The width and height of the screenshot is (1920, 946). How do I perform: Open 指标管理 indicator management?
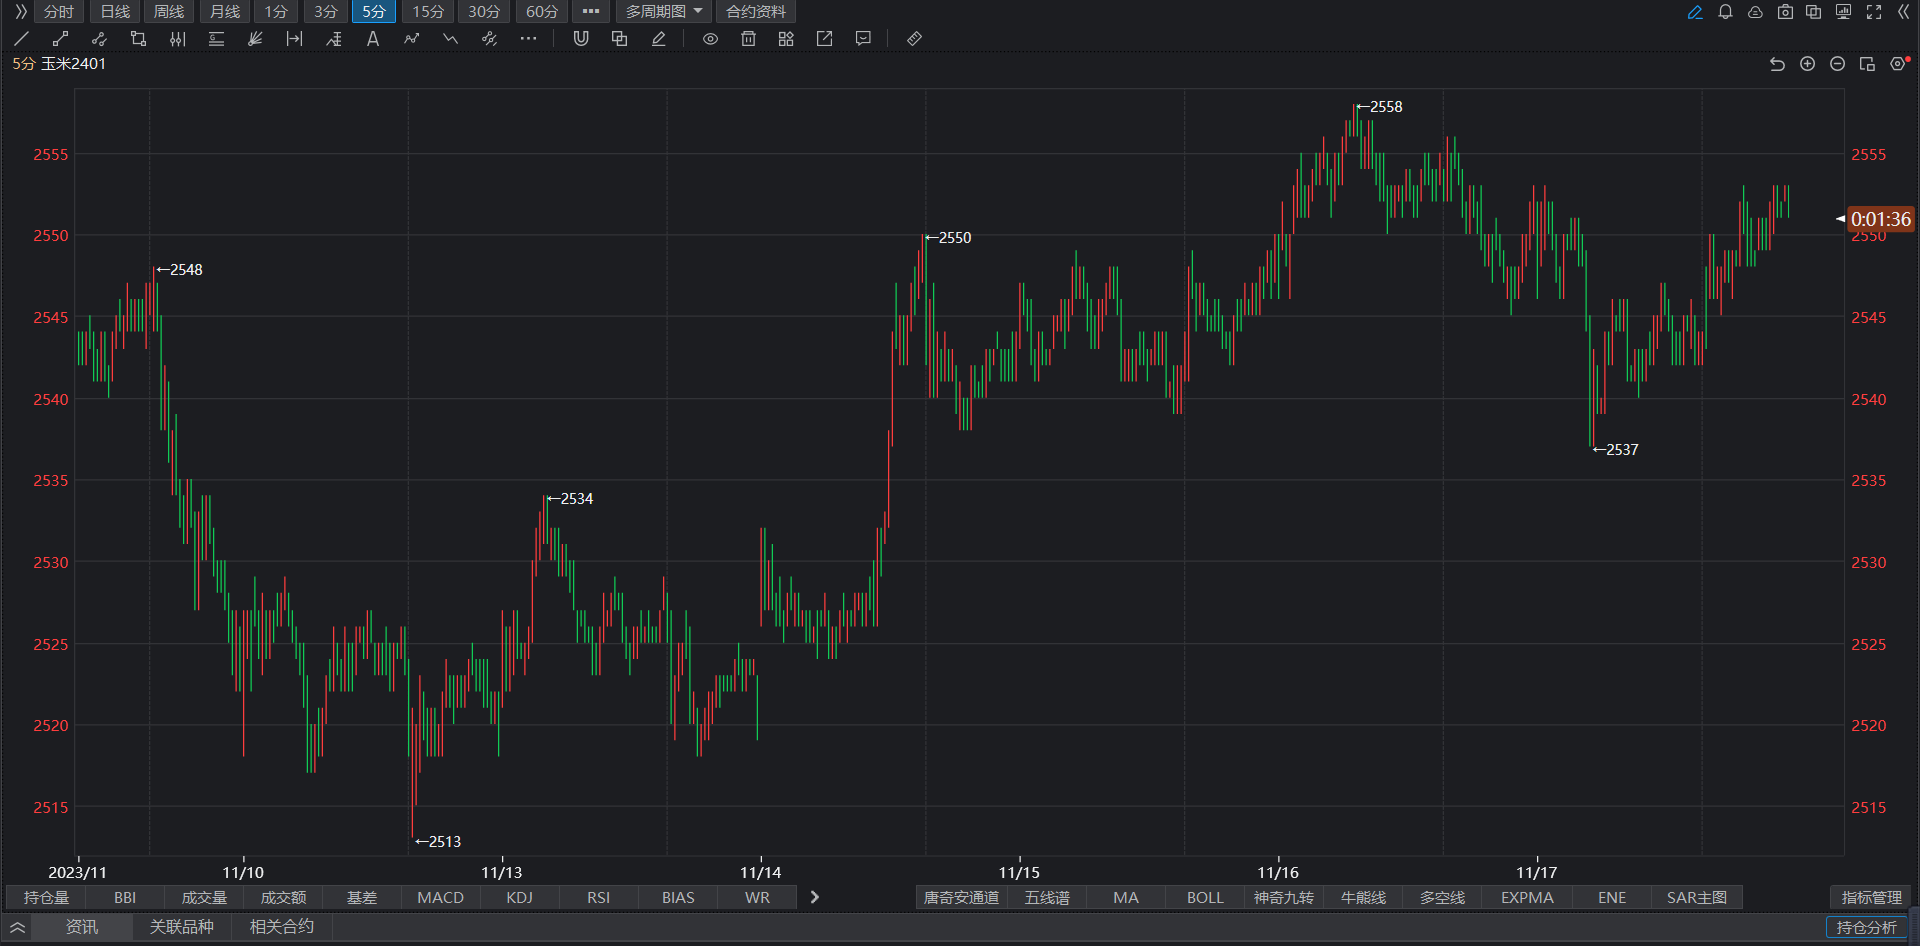1871,897
